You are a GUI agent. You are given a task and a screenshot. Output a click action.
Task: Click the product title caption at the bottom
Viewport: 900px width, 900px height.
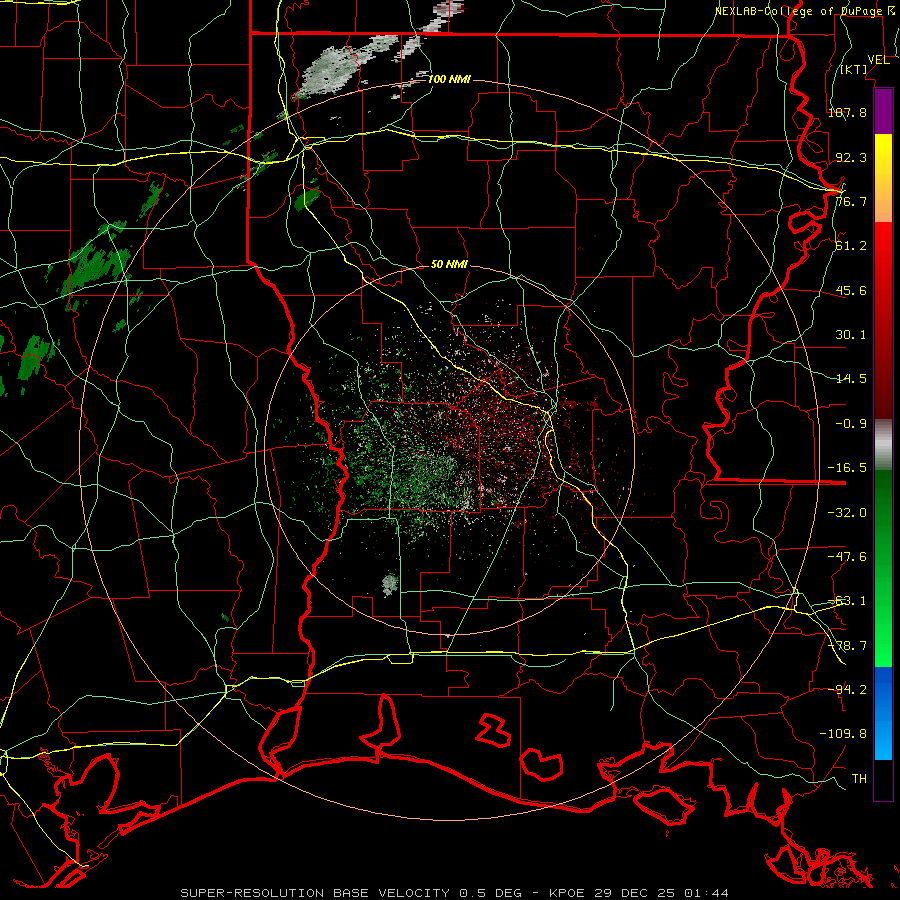coord(455,893)
